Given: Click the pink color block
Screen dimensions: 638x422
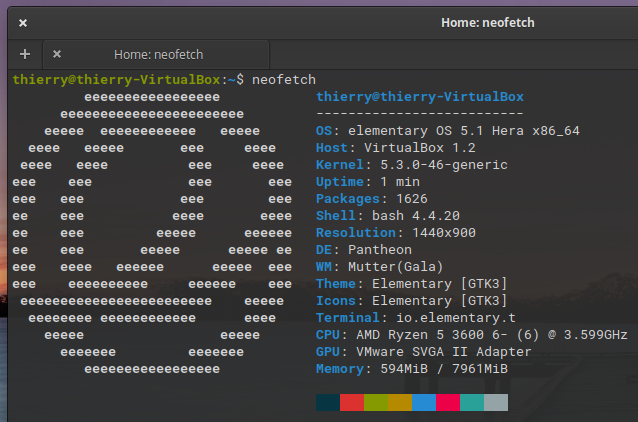Looking at the screenshot, I should click(448, 402).
